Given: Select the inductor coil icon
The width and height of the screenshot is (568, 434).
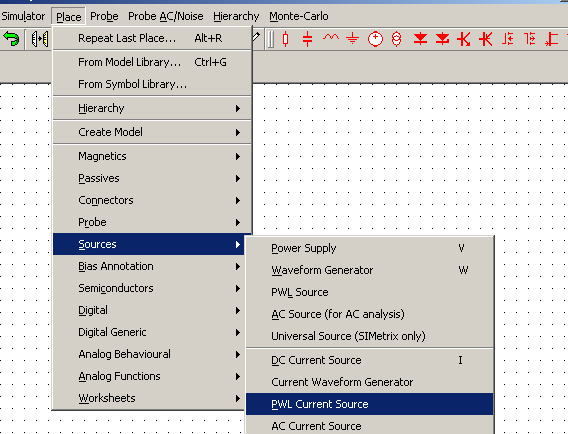Looking at the screenshot, I should [331, 37].
